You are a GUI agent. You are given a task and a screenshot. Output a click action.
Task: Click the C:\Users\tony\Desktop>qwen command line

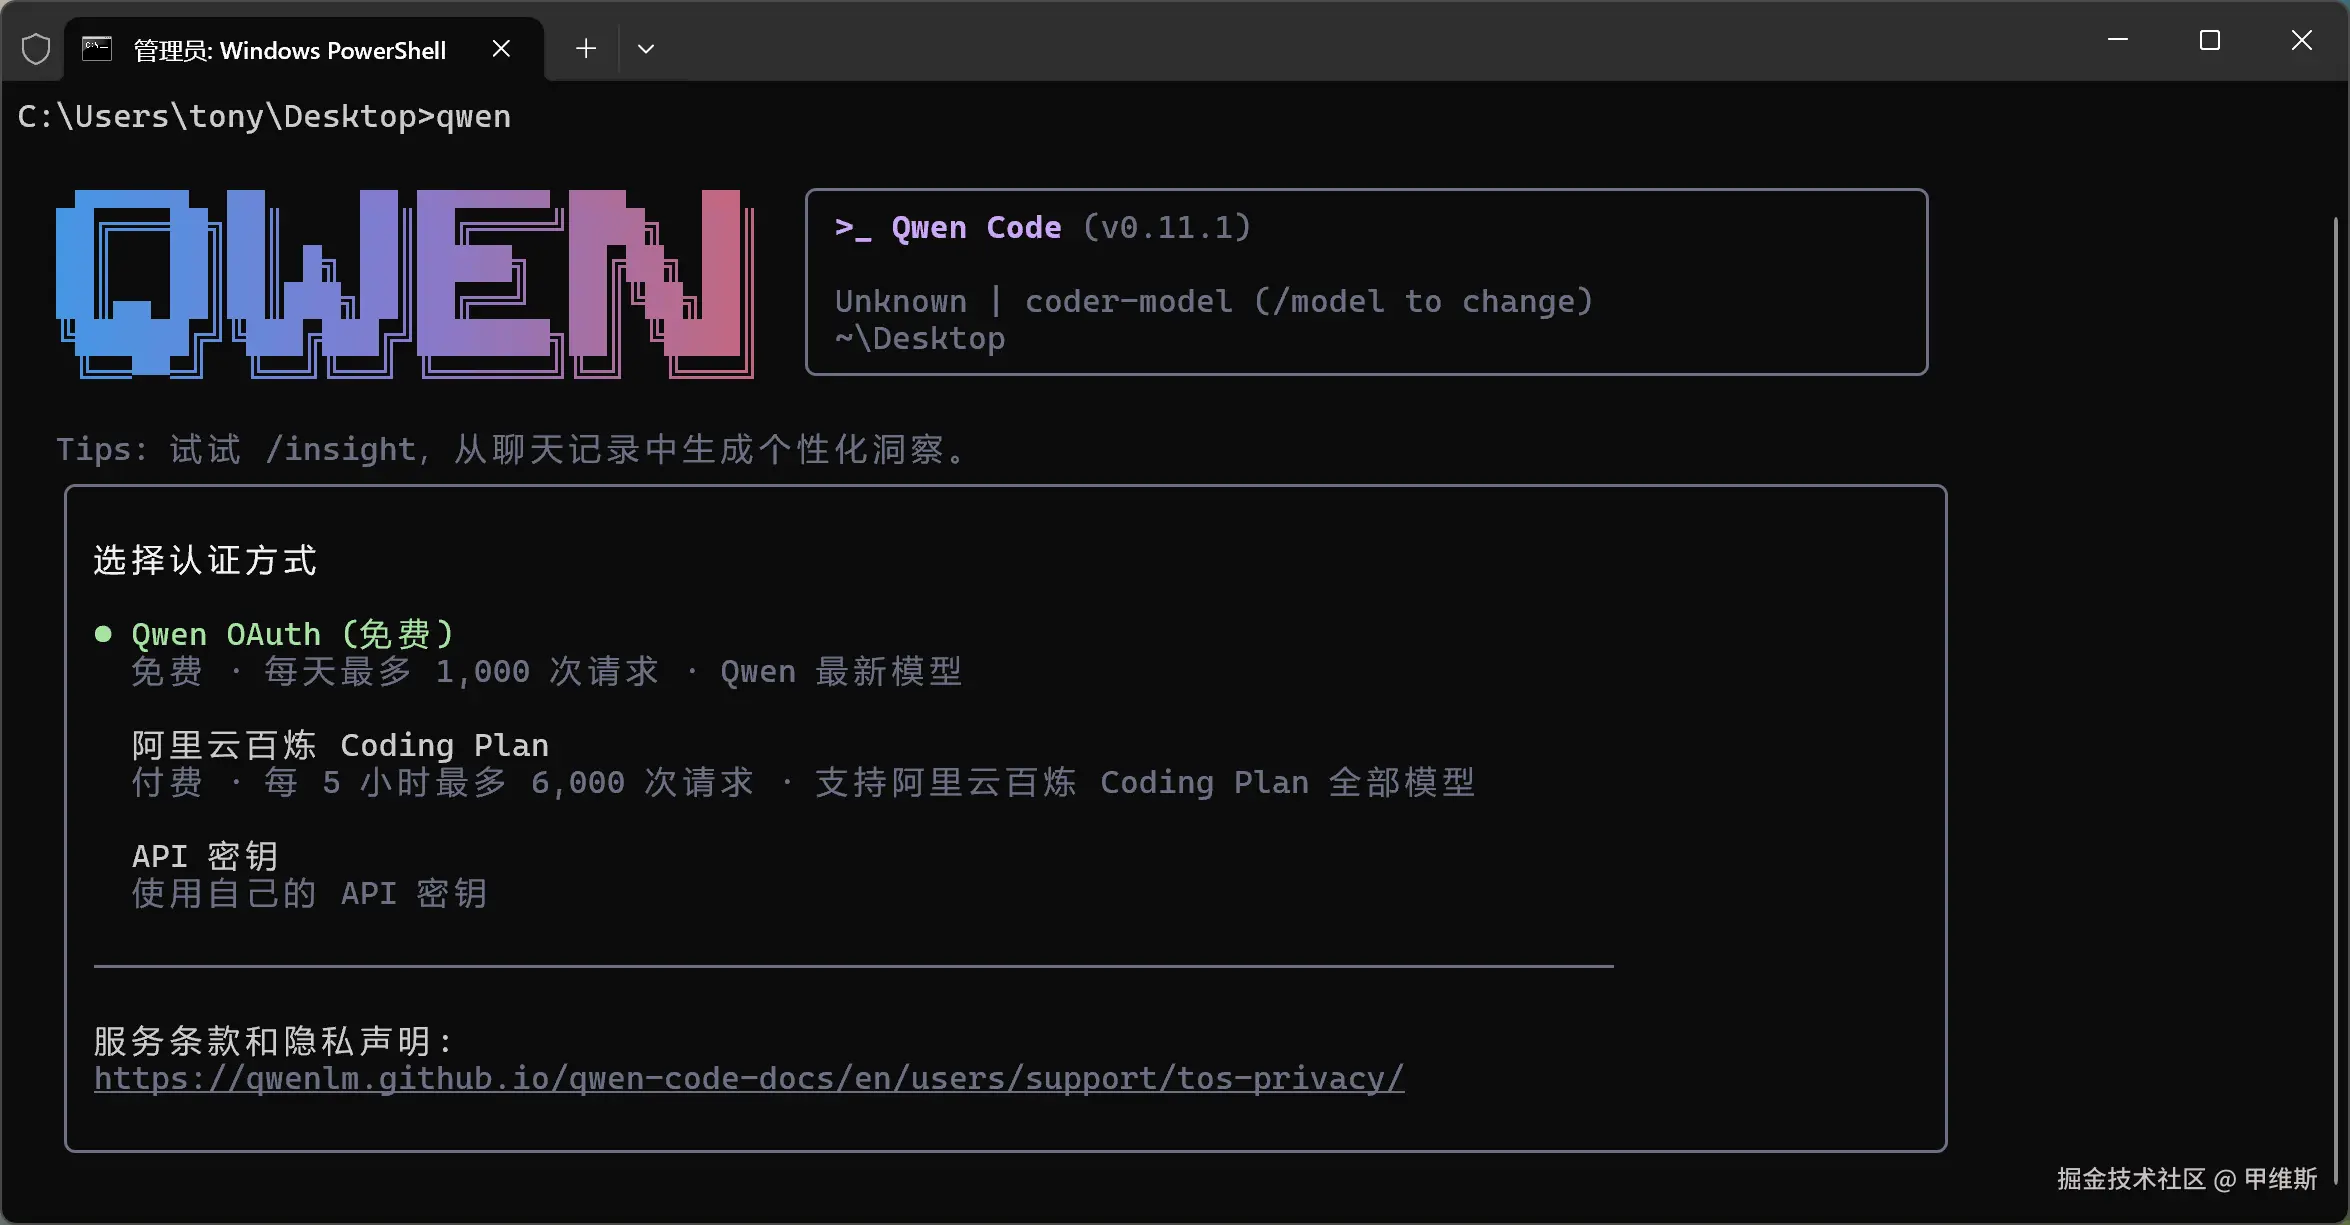[264, 117]
